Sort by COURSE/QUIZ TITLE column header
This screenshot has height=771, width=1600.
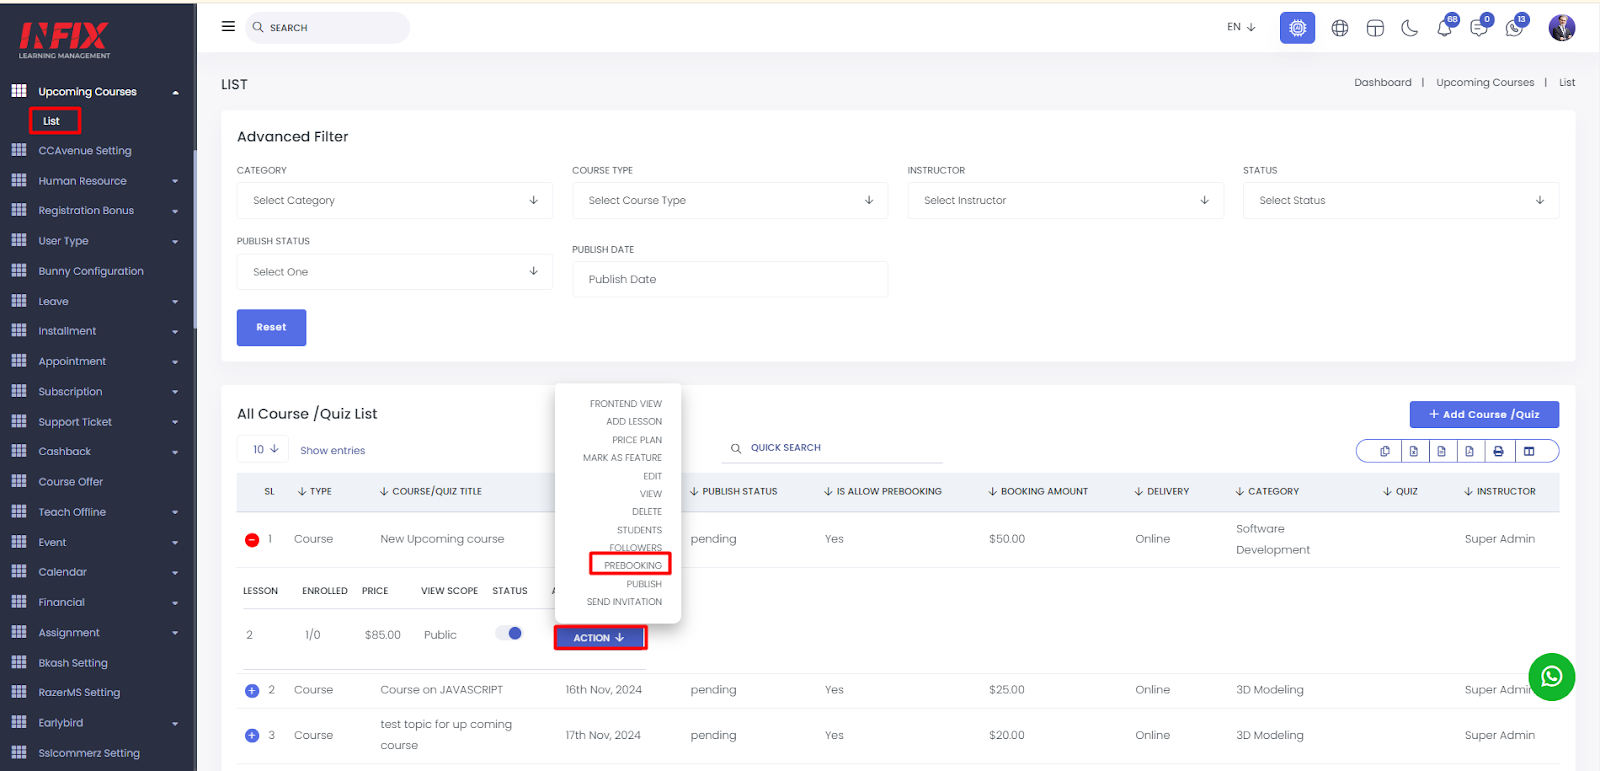[431, 492]
